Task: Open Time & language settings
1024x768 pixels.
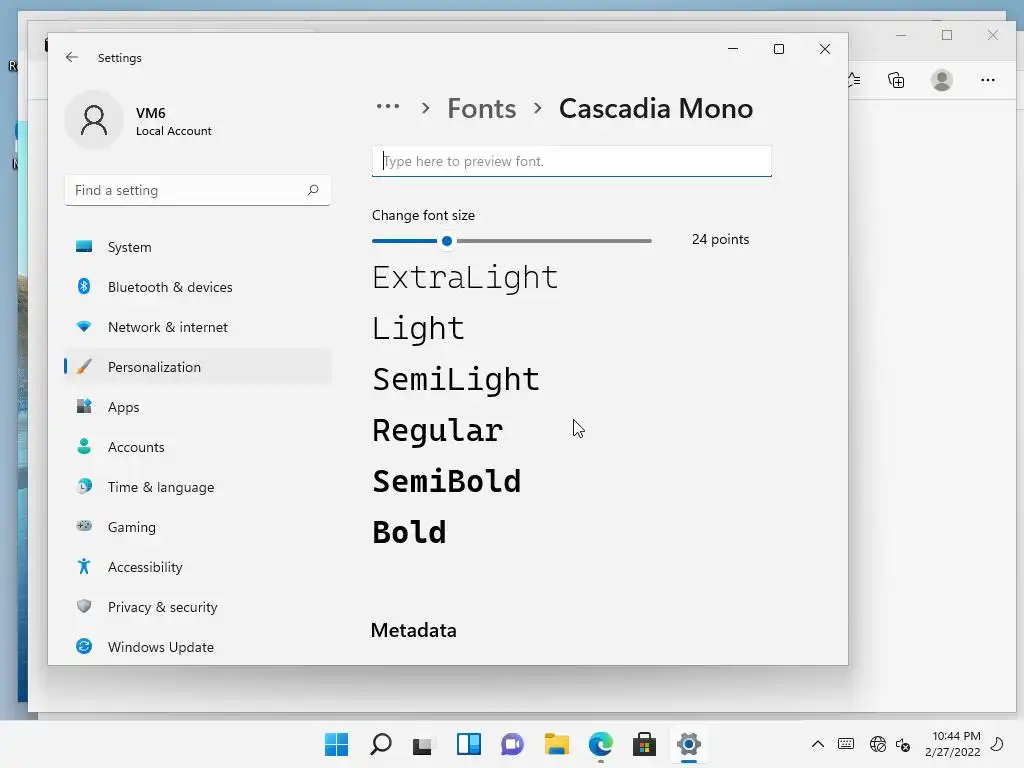Action: click(198, 487)
